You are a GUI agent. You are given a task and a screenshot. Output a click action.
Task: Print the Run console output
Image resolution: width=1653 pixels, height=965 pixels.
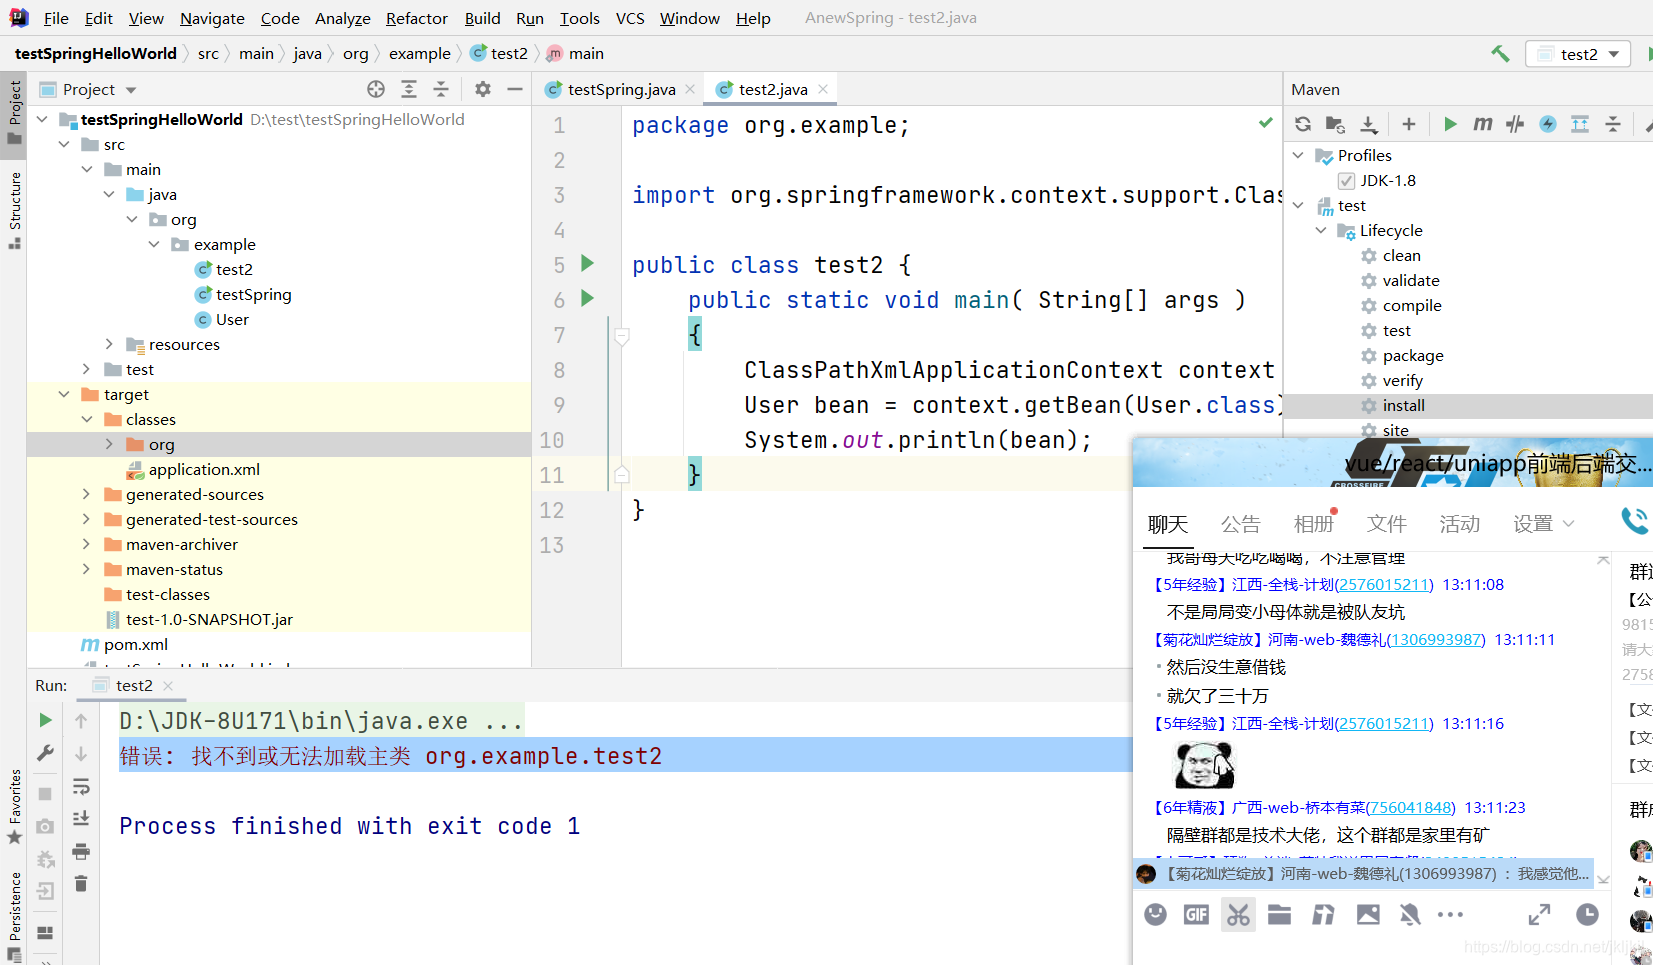click(81, 852)
